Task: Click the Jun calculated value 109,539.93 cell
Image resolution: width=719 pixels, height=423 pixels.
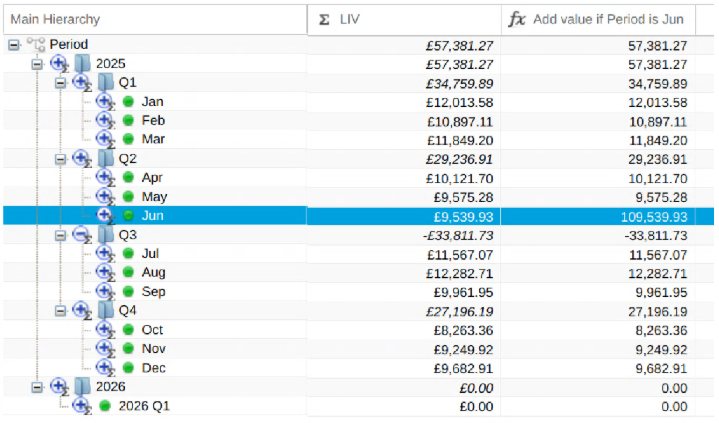Action: point(598,217)
